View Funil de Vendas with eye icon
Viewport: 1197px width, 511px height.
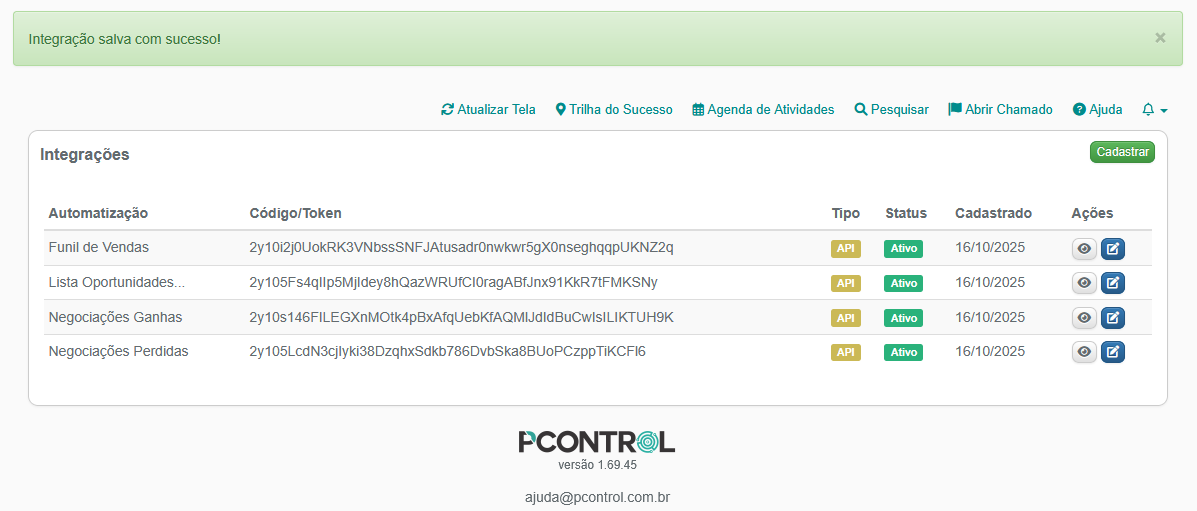[1084, 249]
